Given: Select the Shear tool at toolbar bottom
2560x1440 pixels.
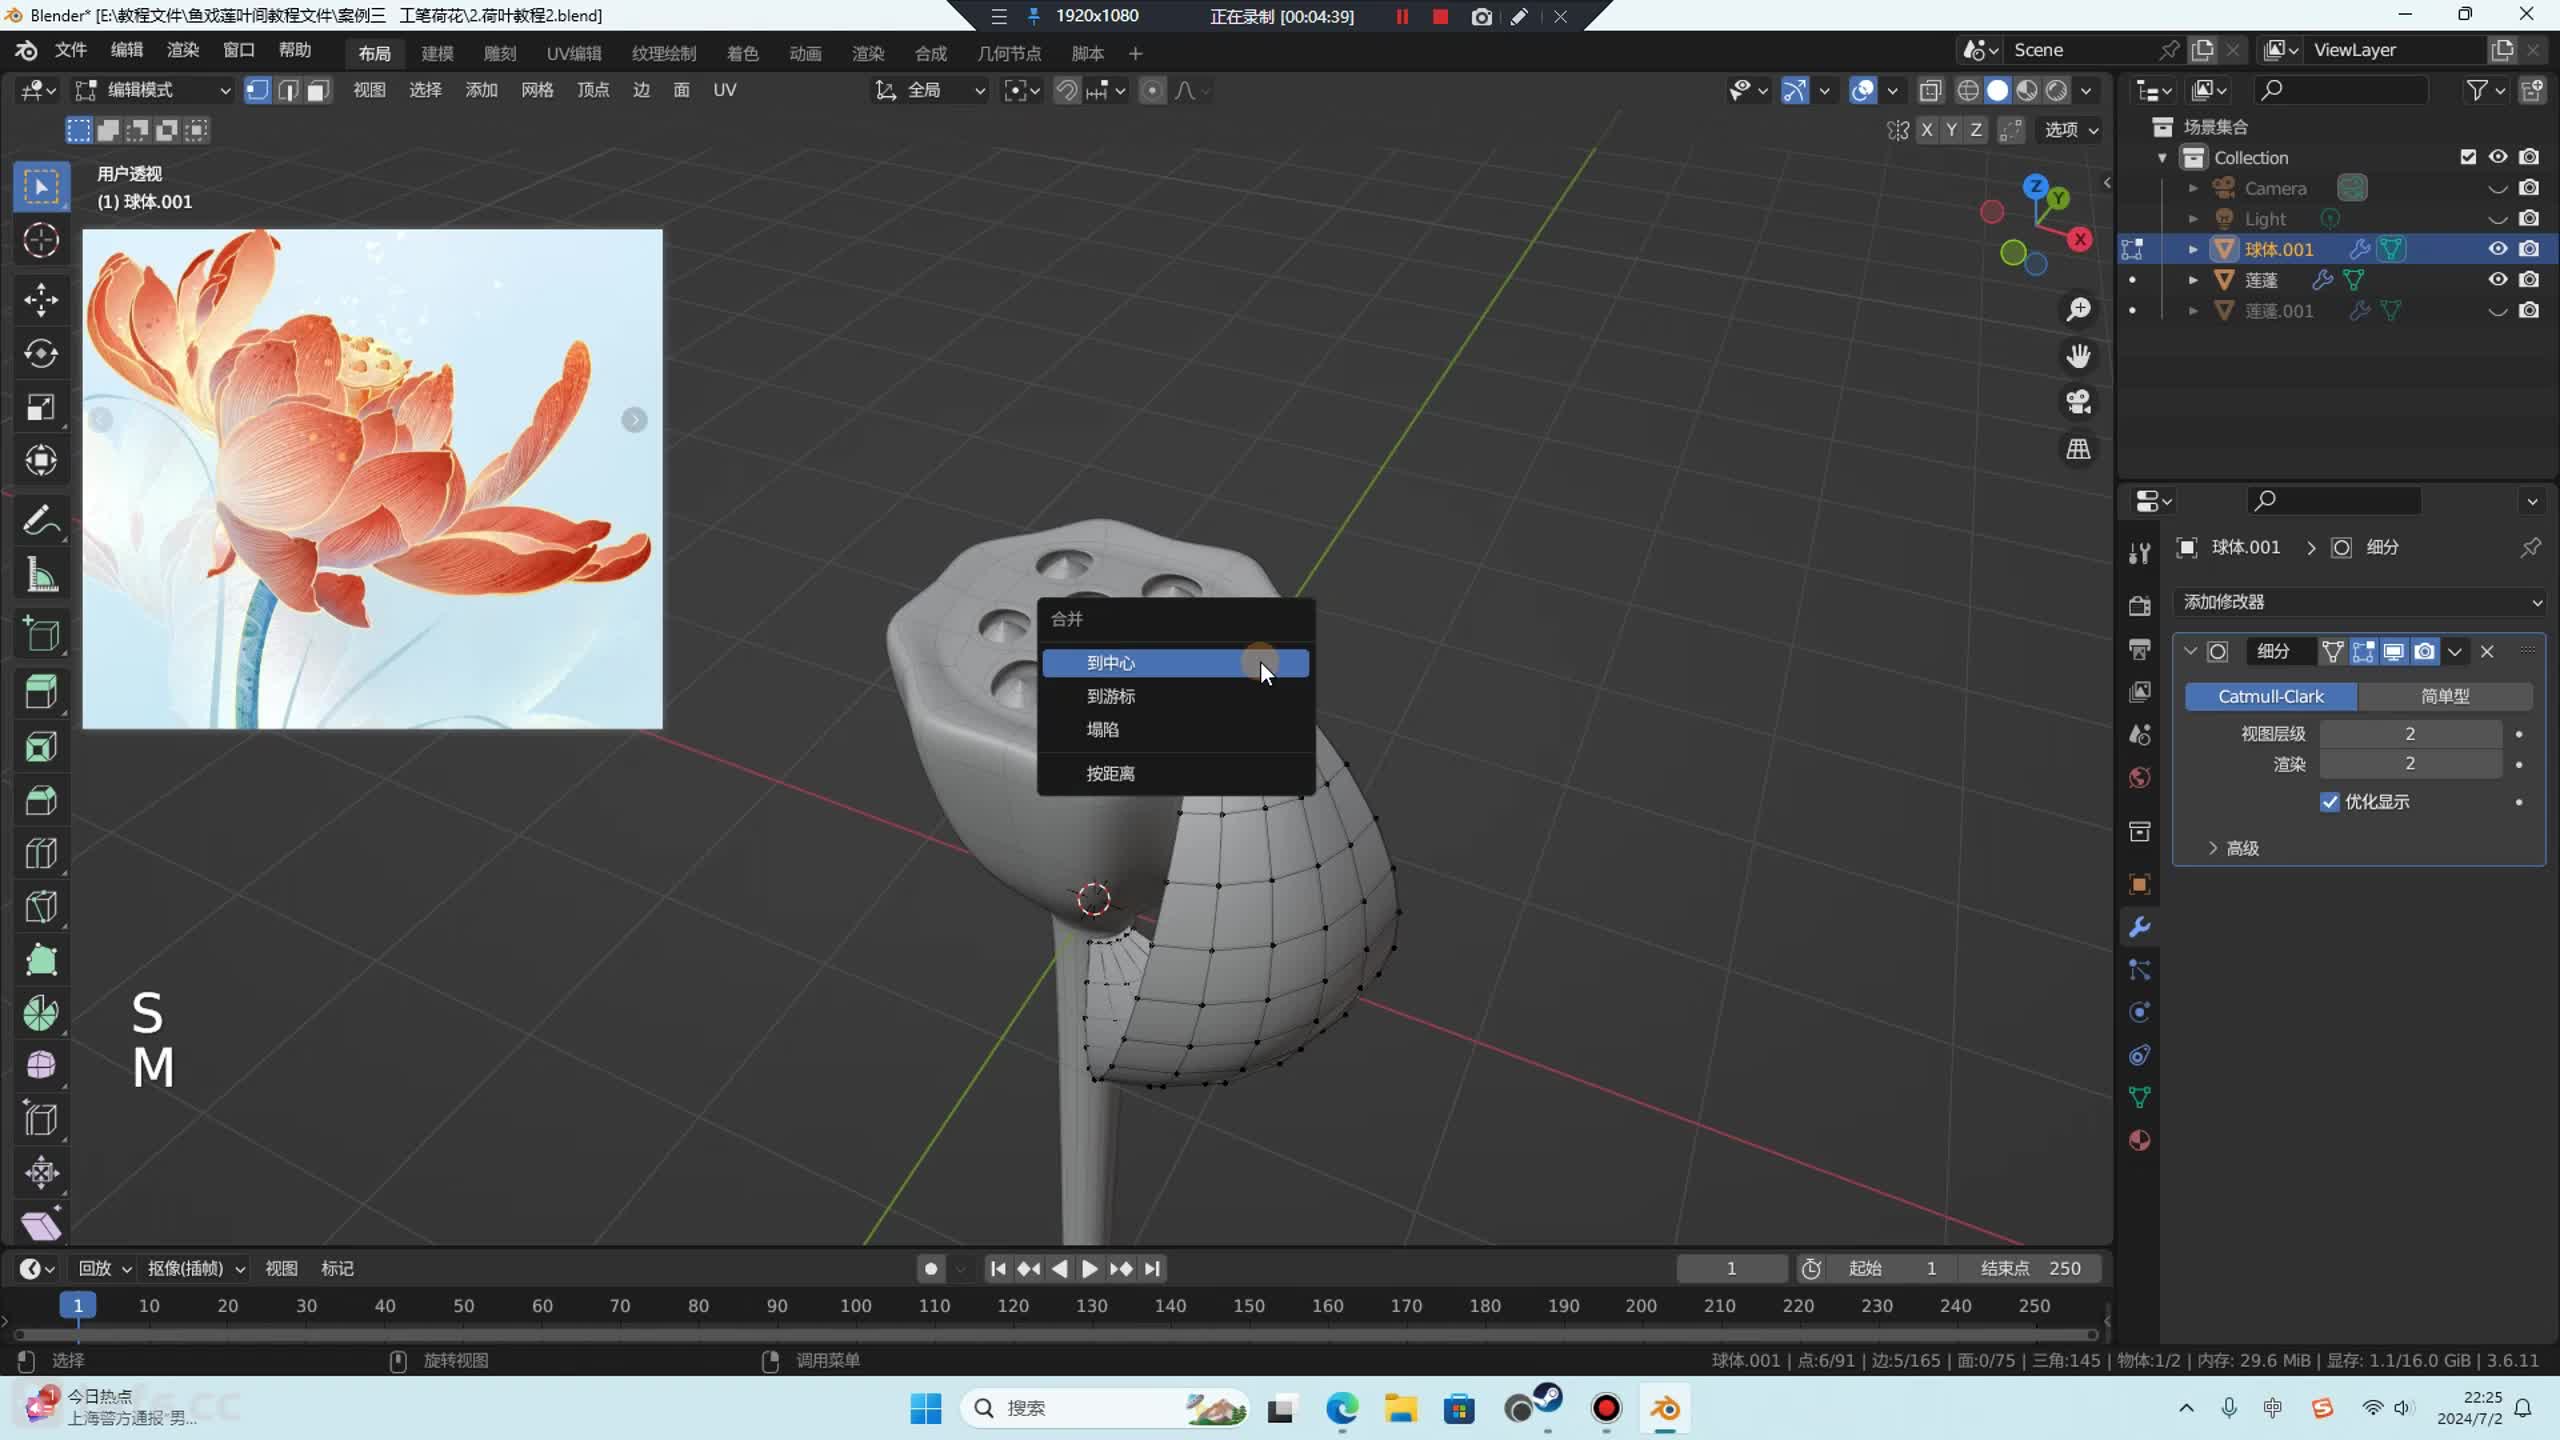Looking at the screenshot, I should (41, 1226).
